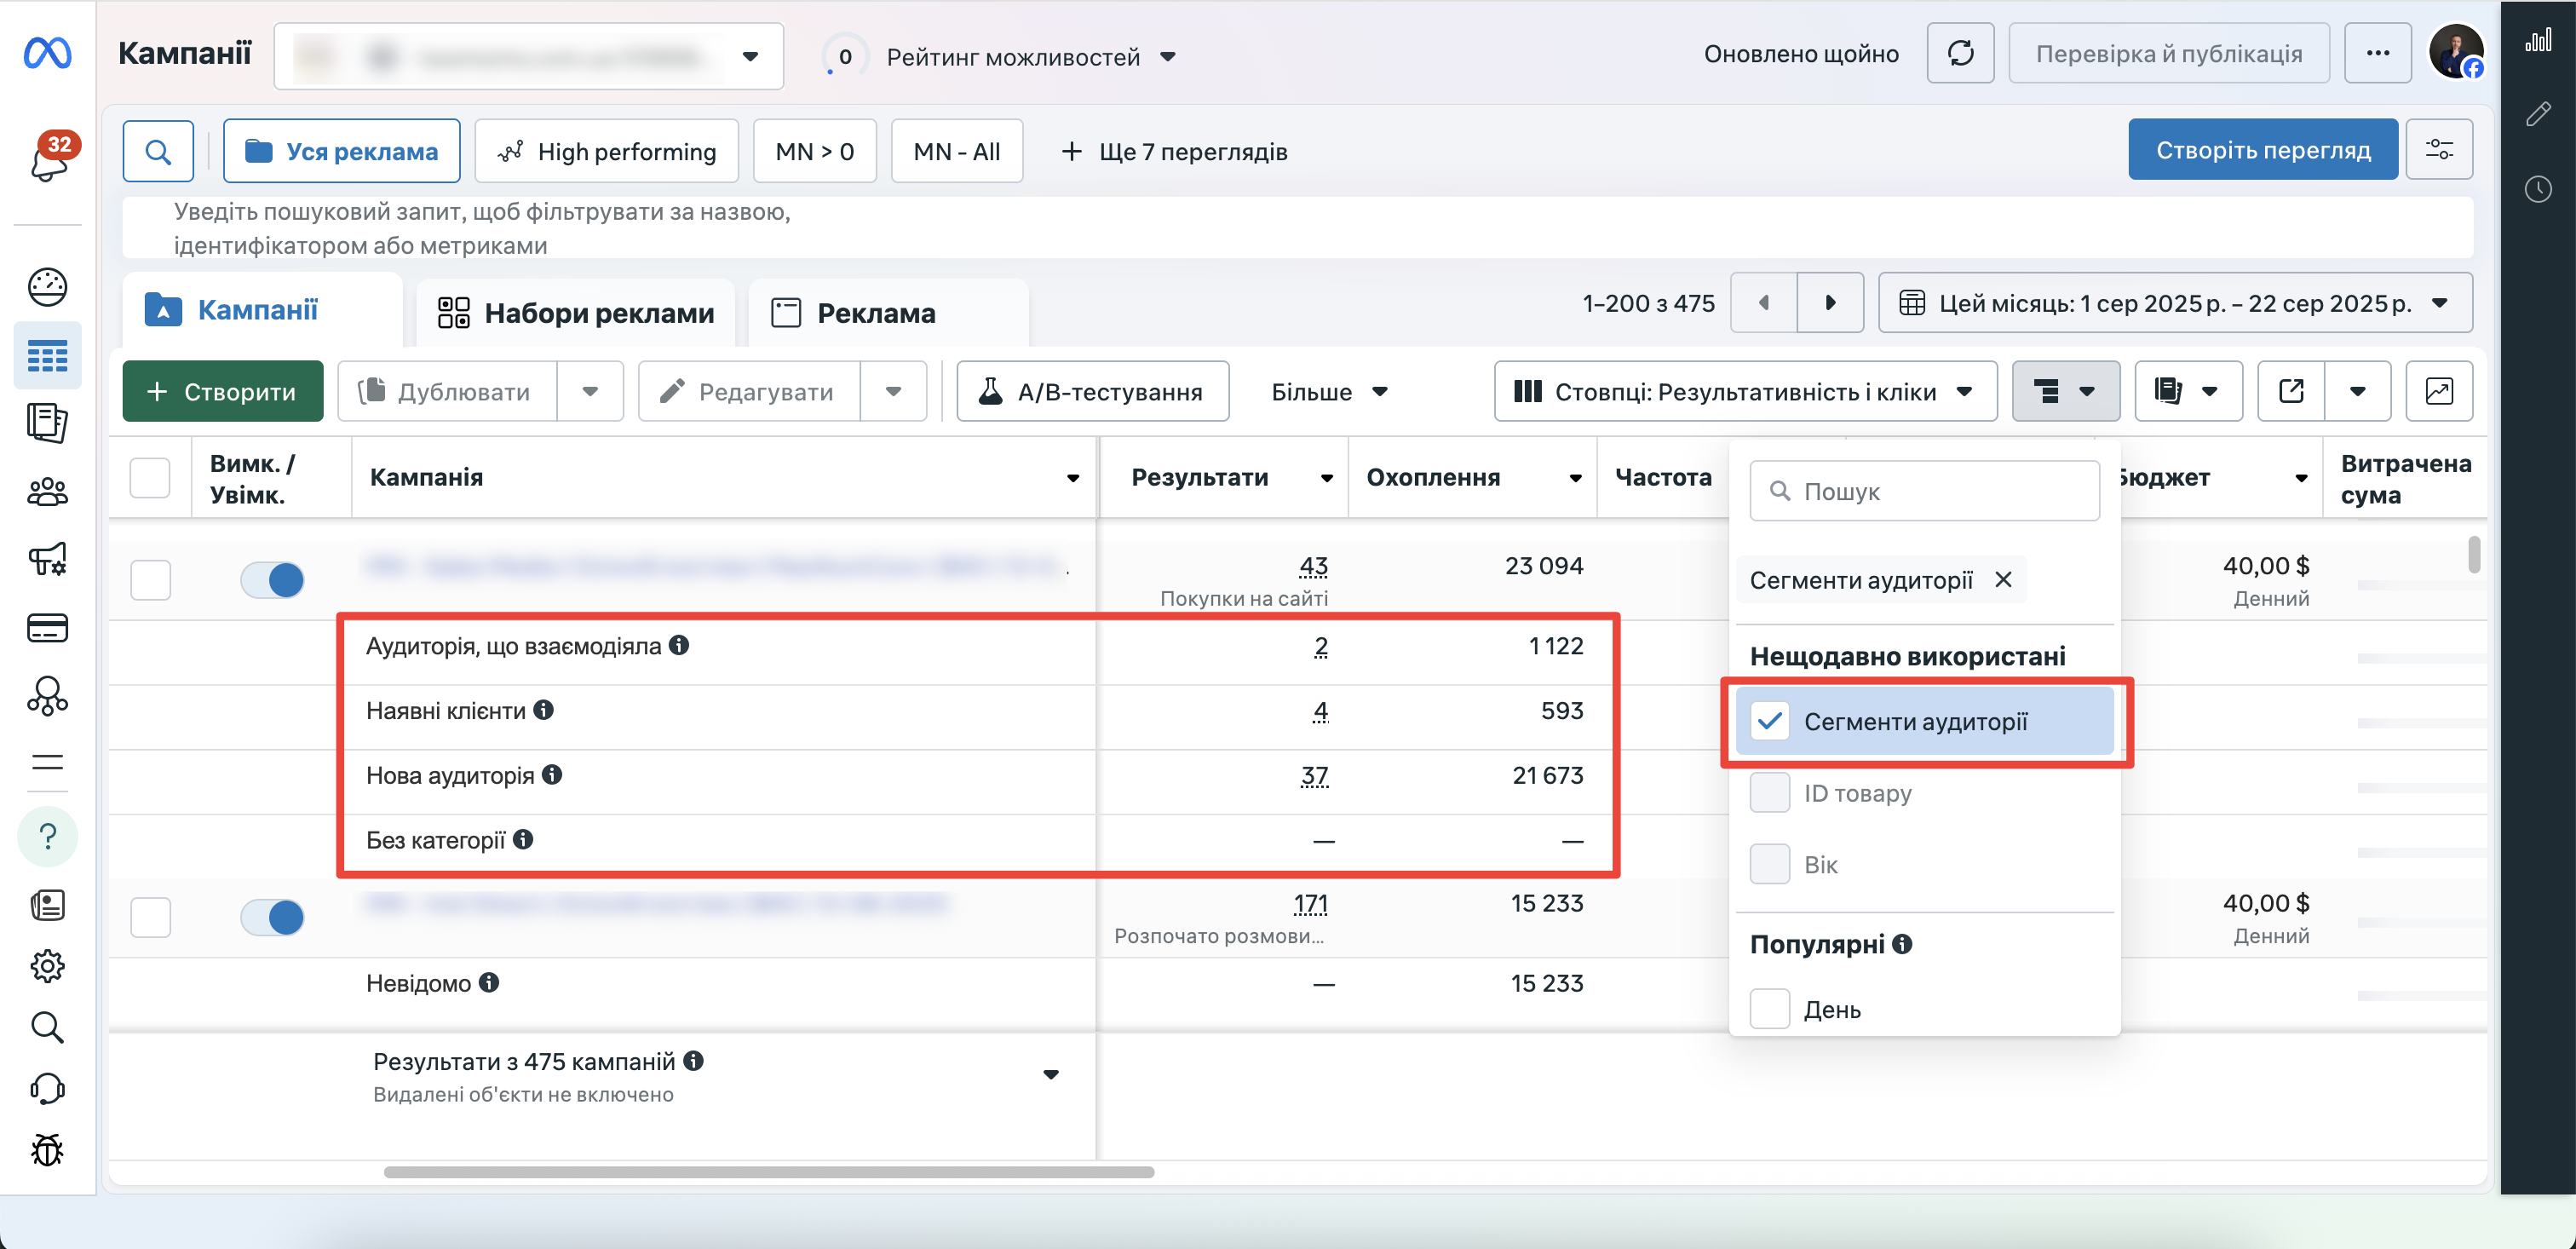The width and height of the screenshot is (2576, 1249).
Task: Open all tools hamburger menu
Action: point(47,763)
